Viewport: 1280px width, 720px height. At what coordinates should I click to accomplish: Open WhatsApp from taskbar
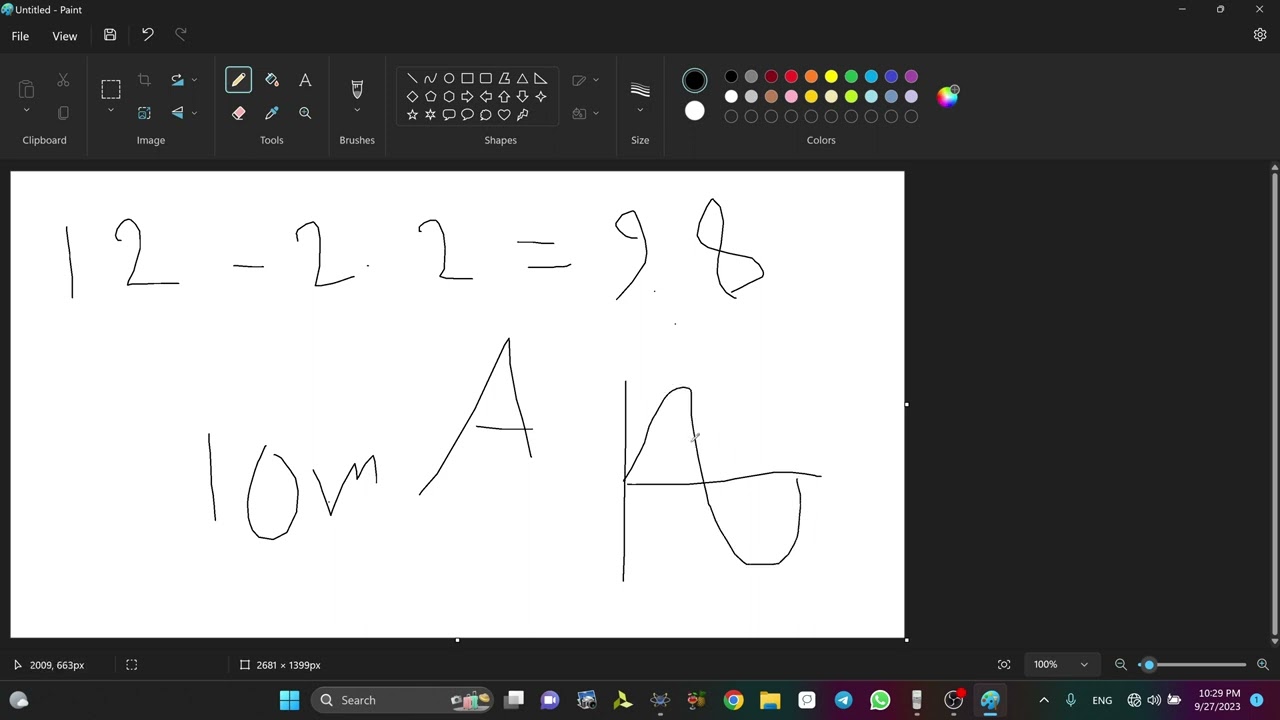click(x=880, y=700)
